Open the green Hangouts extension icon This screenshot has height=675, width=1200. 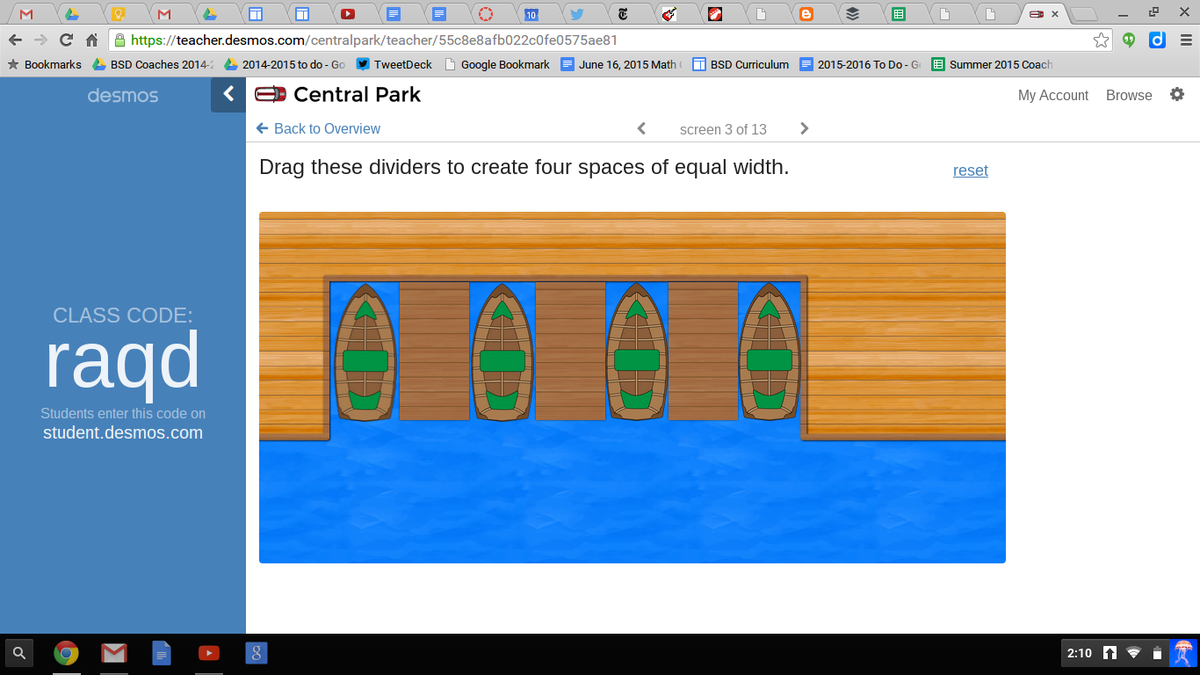click(x=1129, y=40)
